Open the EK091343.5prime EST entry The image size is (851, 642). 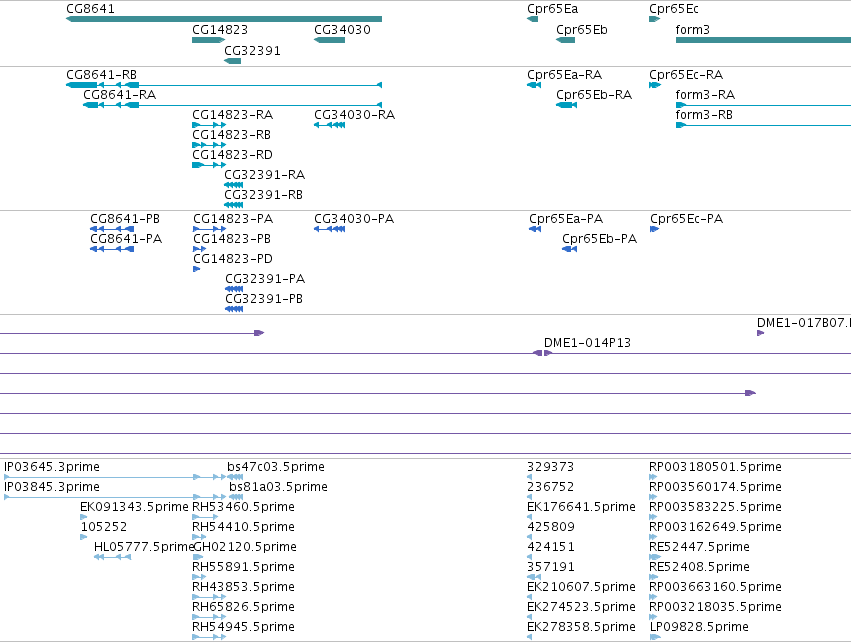click(x=134, y=507)
